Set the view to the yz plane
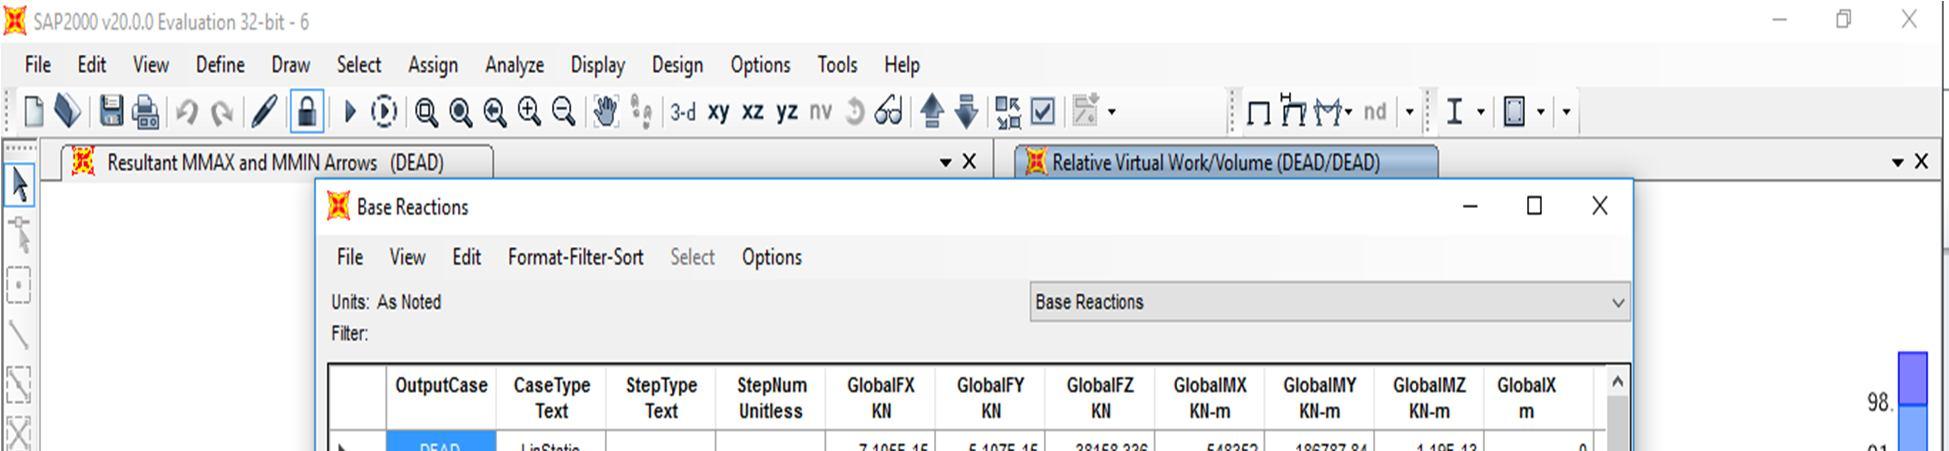Viewport: 1949px width, 451px height. [787, 112]
